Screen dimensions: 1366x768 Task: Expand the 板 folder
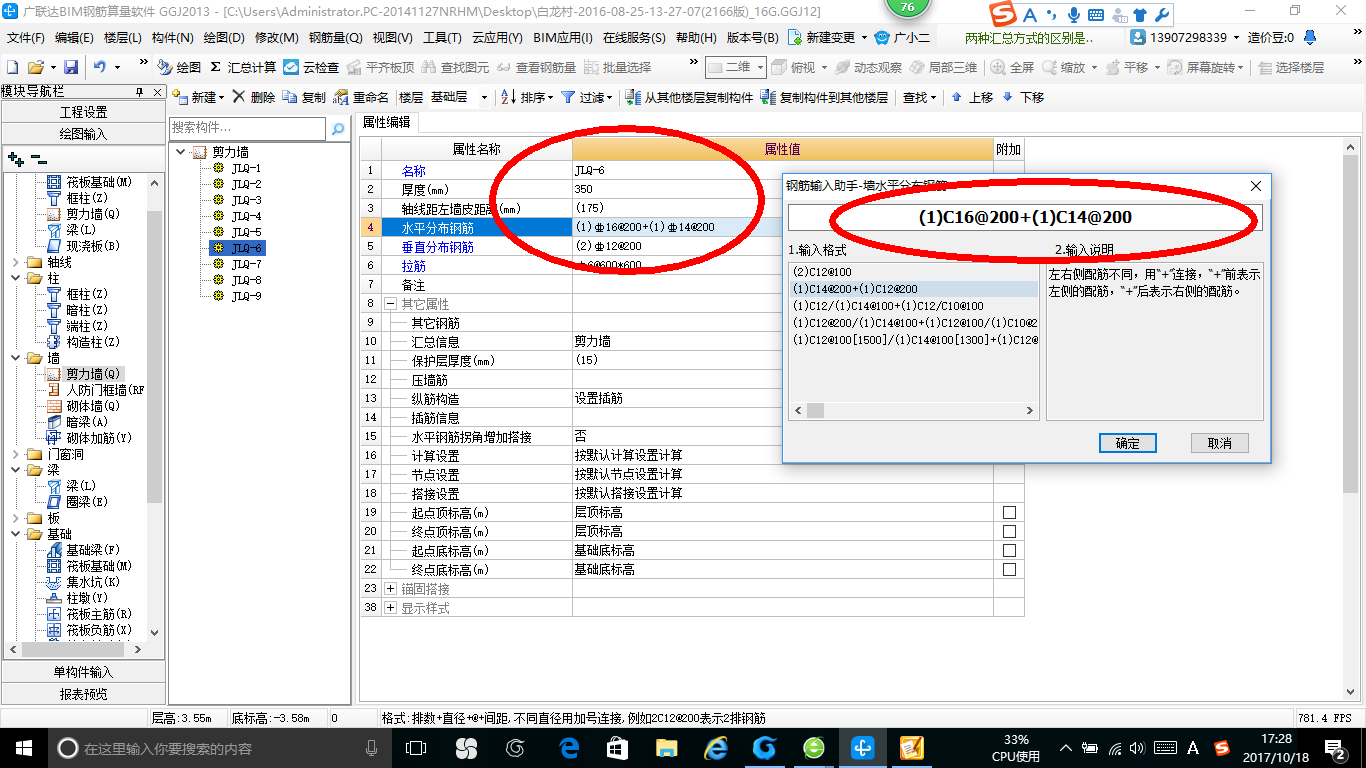(x=16, y=518)
